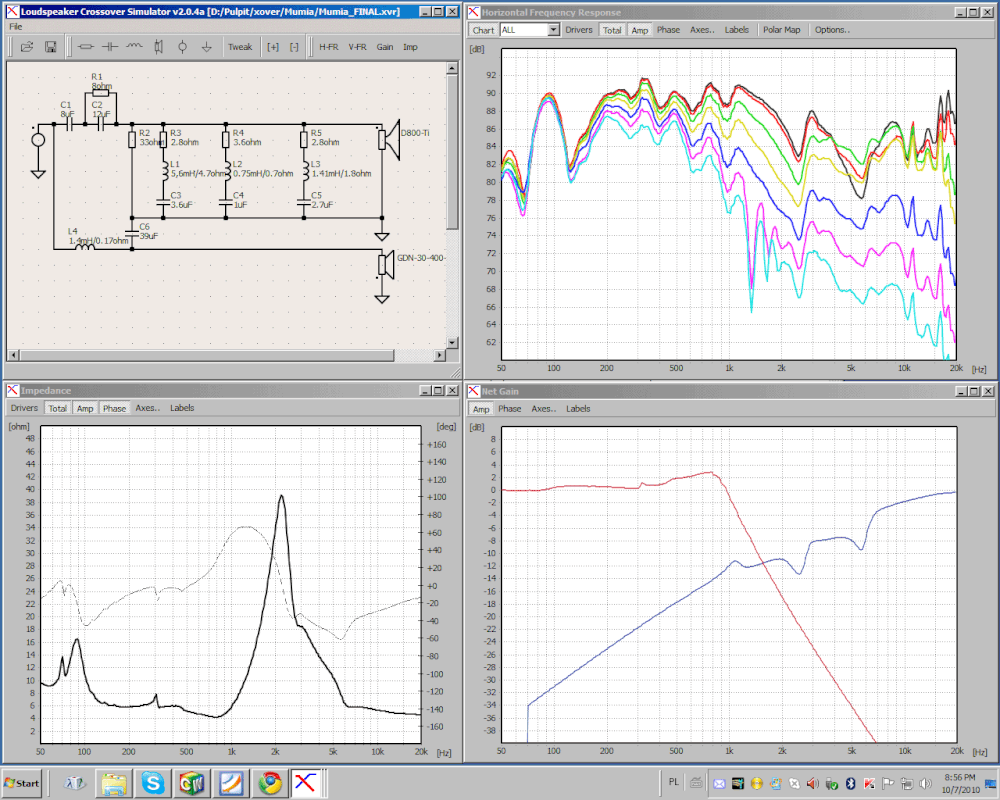
Task: Open Windows Explorer folder in taskbar
Action: pos(114,783)
